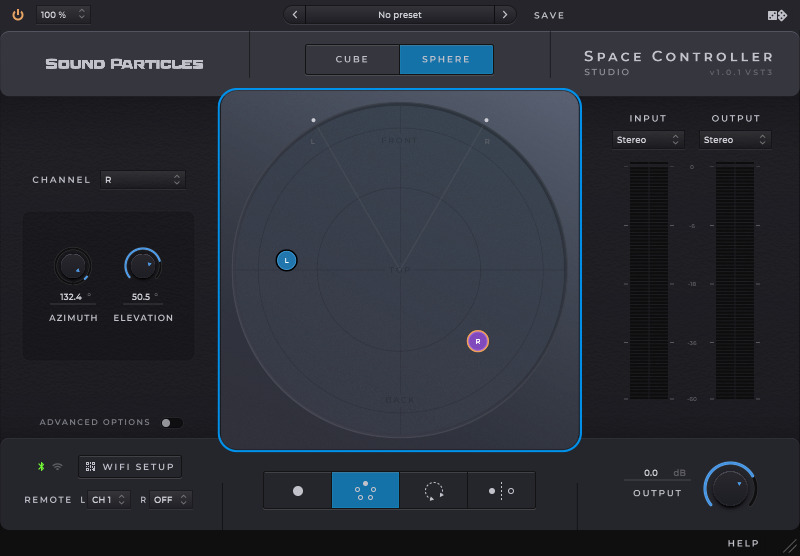
Task: Click right speaker dot labeled R
Action: [486, 120]
